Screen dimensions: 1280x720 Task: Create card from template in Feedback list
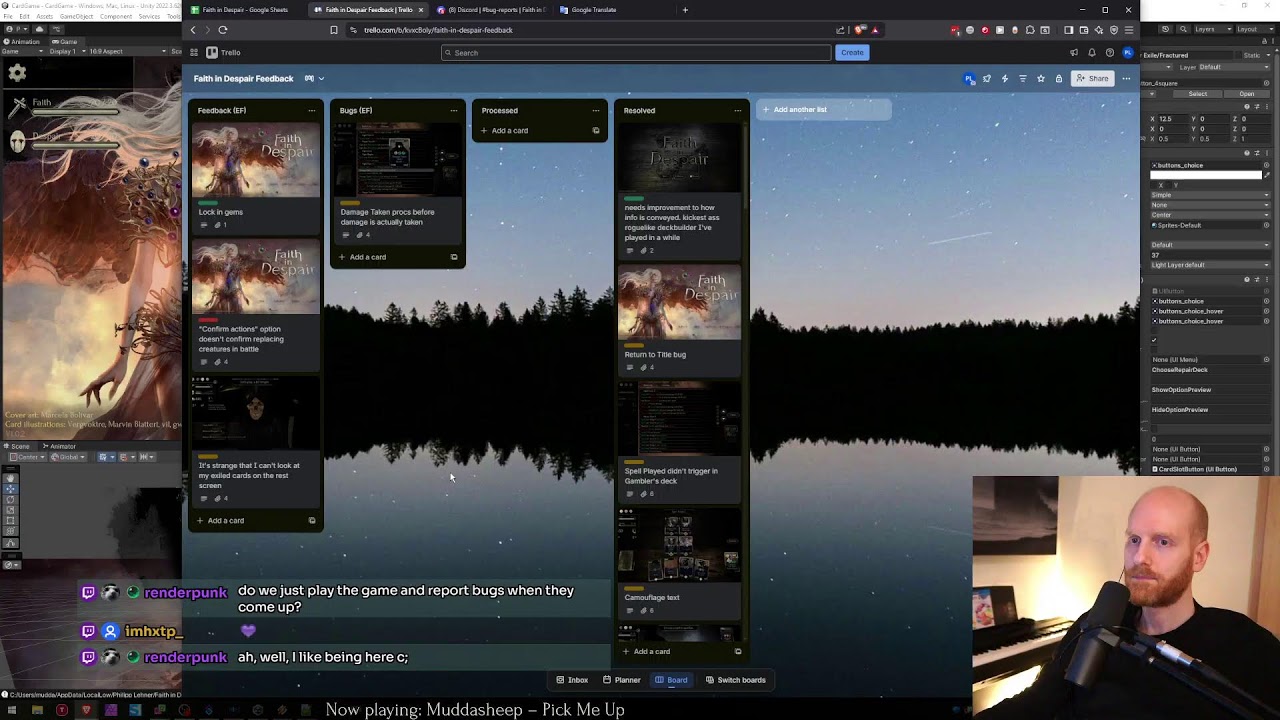tap(312, 520)
